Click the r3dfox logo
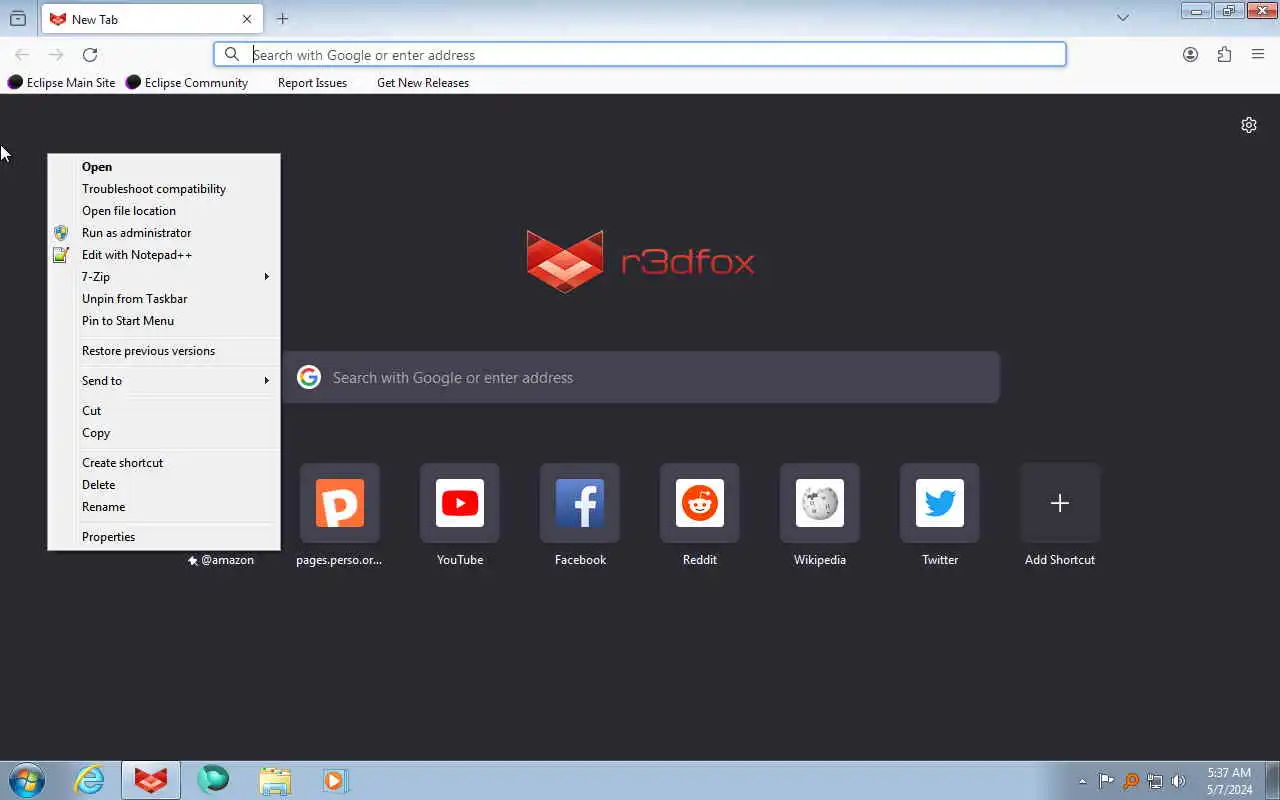 (x=640, y=262)
